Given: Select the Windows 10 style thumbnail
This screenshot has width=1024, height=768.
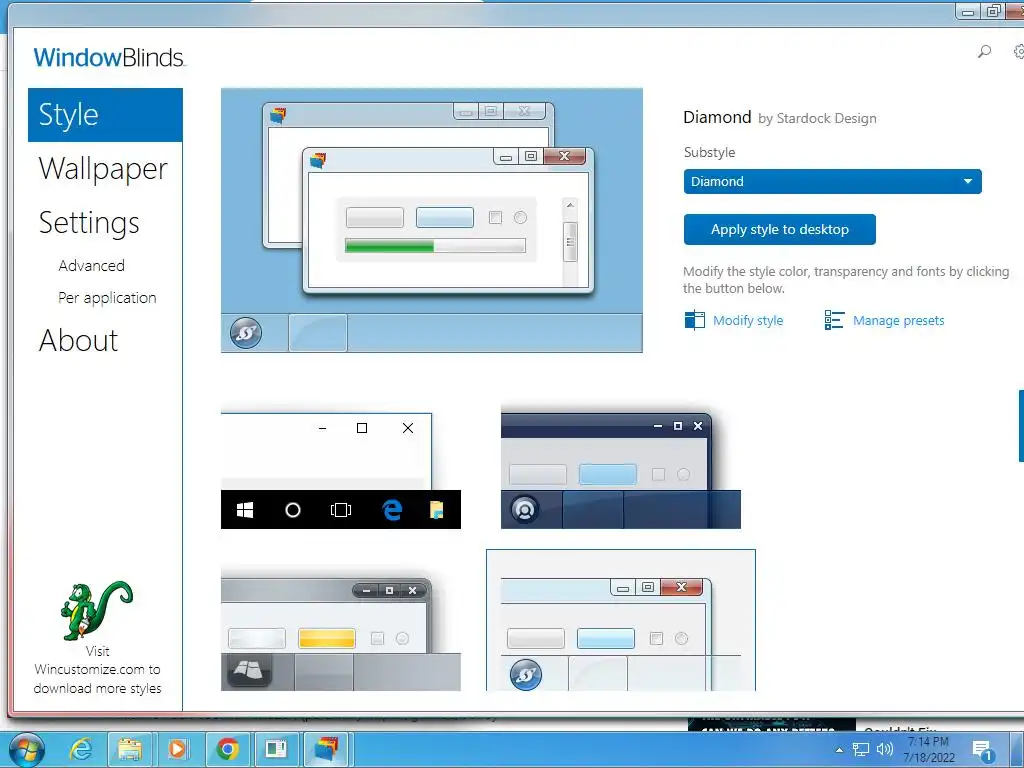Looking at the screenshot, I should 341,470.
